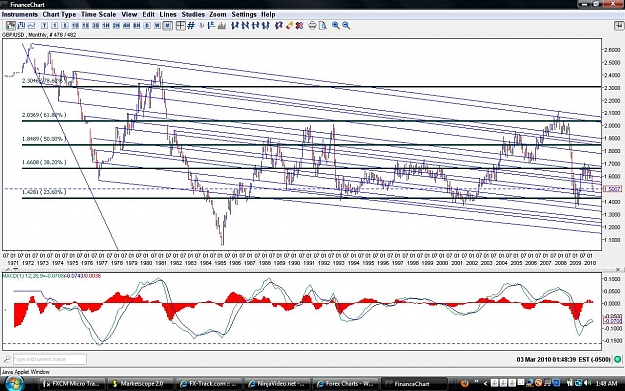Set the tick (T) time scale
The image size is (625, 391).
coord(45,26)
